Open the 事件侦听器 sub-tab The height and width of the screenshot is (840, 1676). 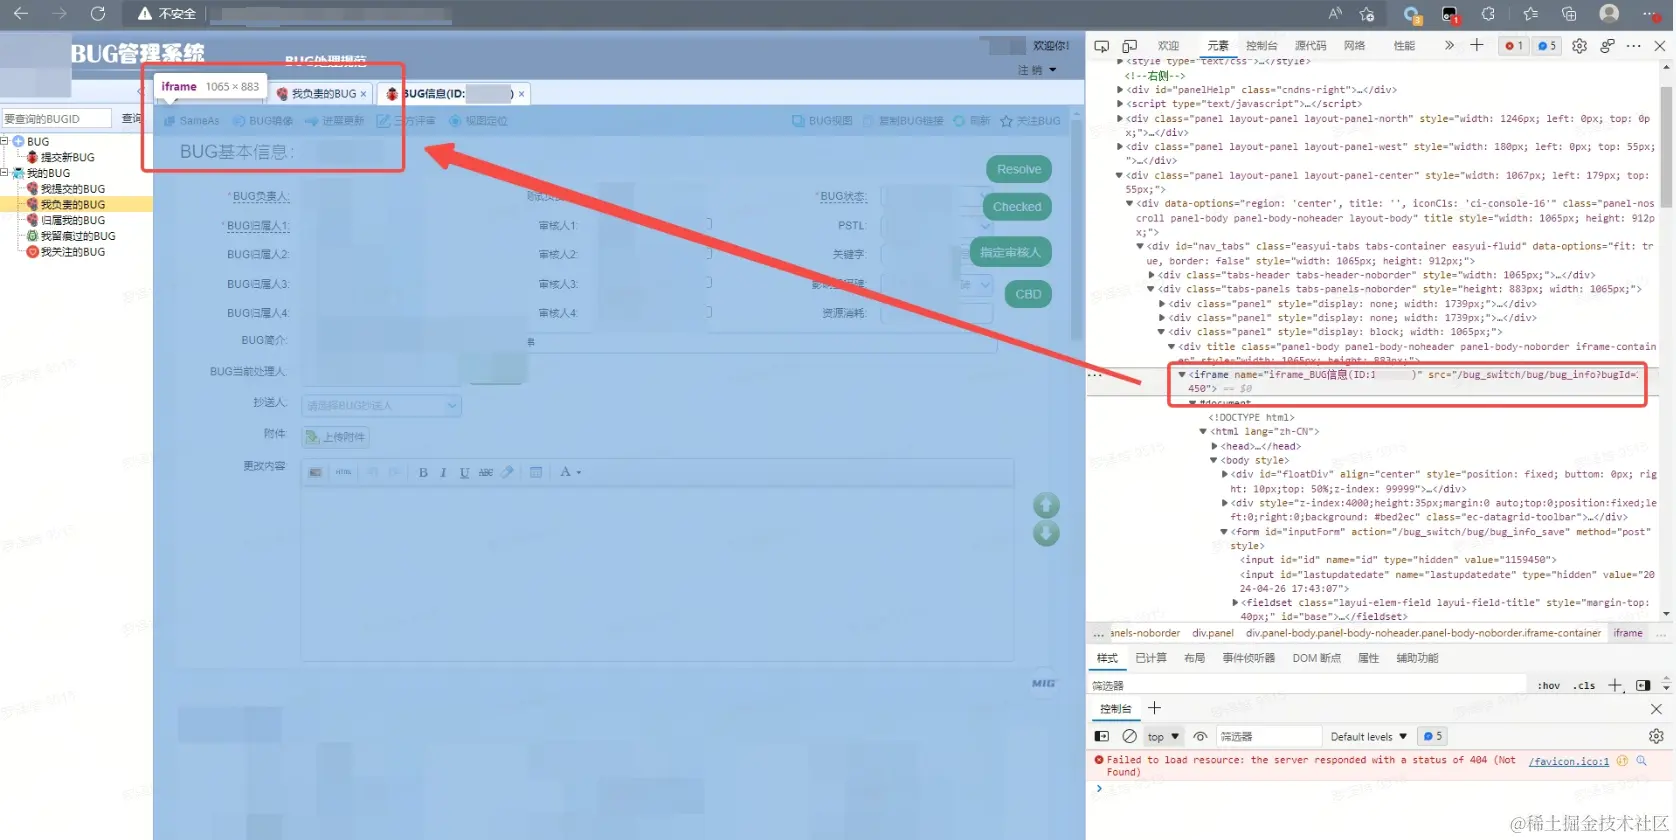[1248, 658]
